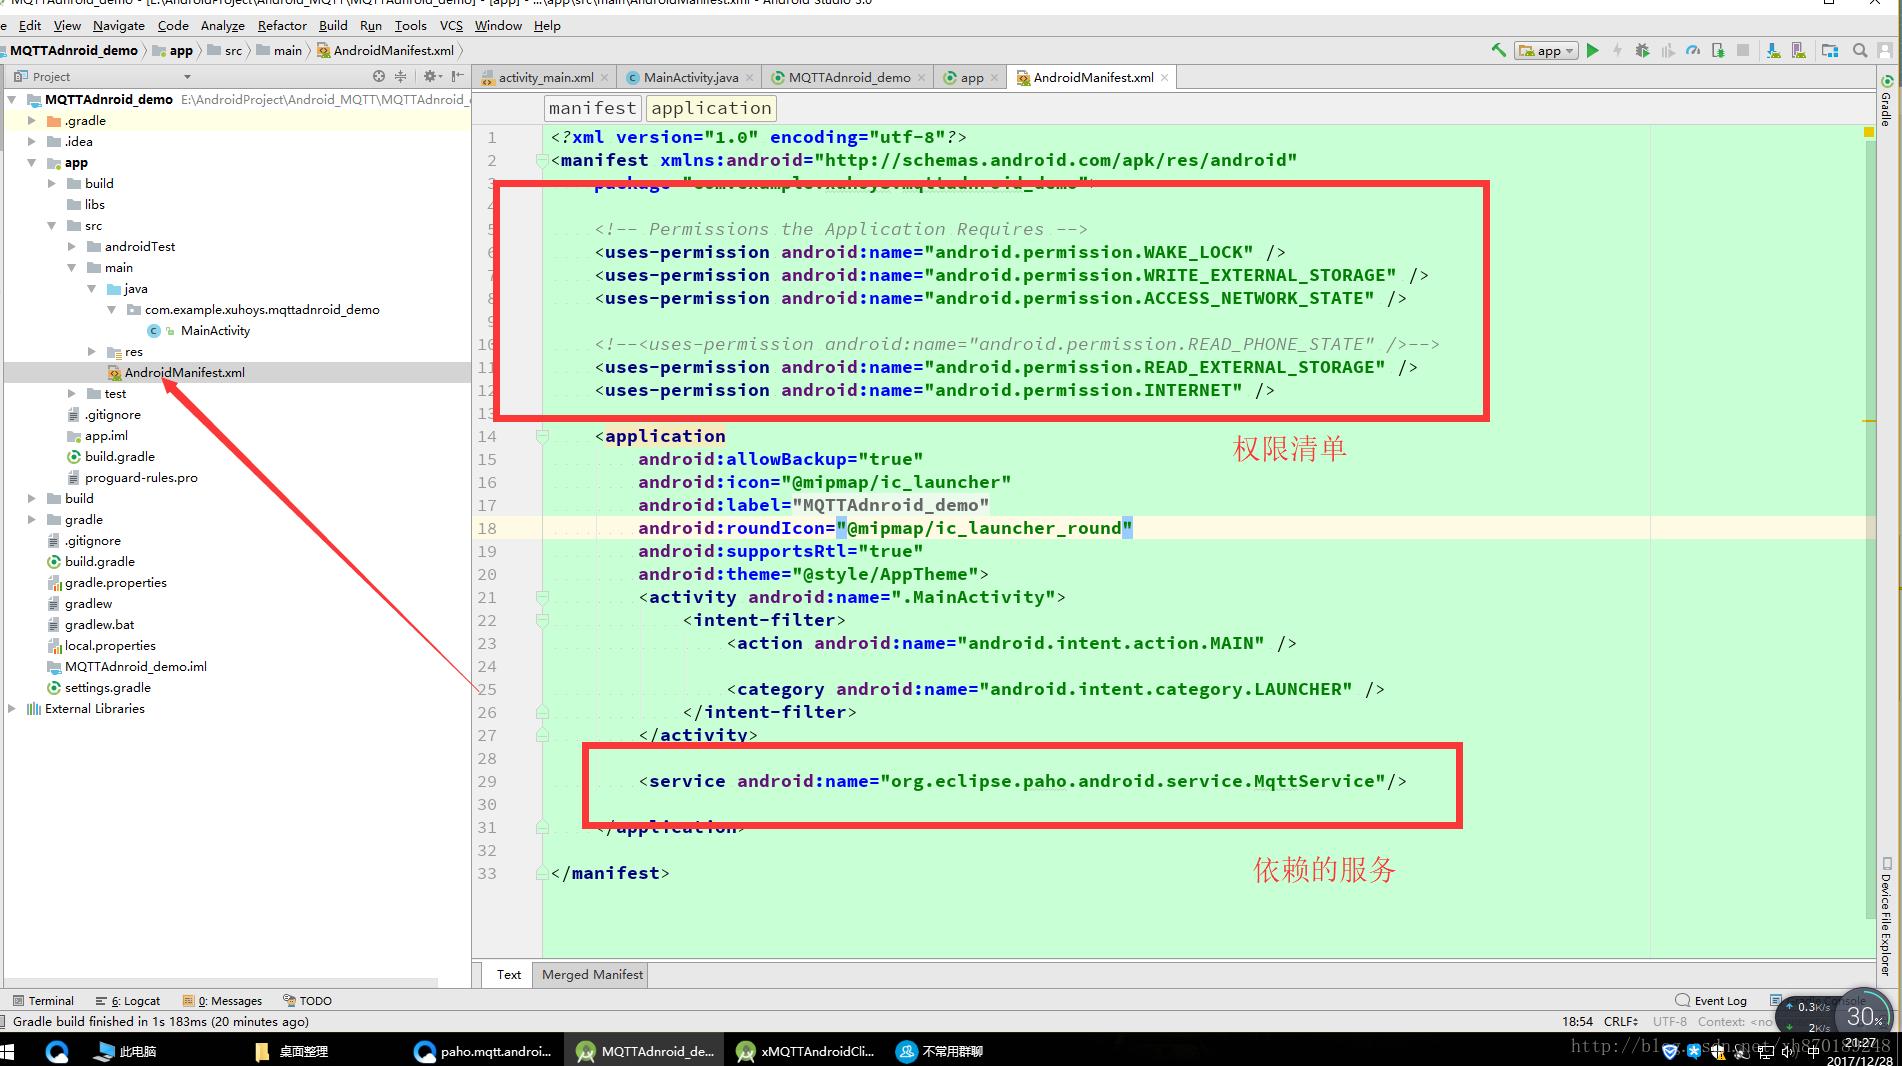Click the Make Project hammer icon

point(1498,50)
